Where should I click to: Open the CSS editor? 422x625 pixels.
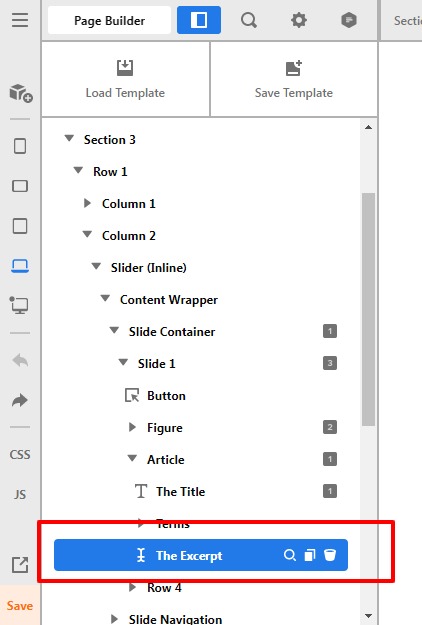pyautogui.click(x=20, y=454)
